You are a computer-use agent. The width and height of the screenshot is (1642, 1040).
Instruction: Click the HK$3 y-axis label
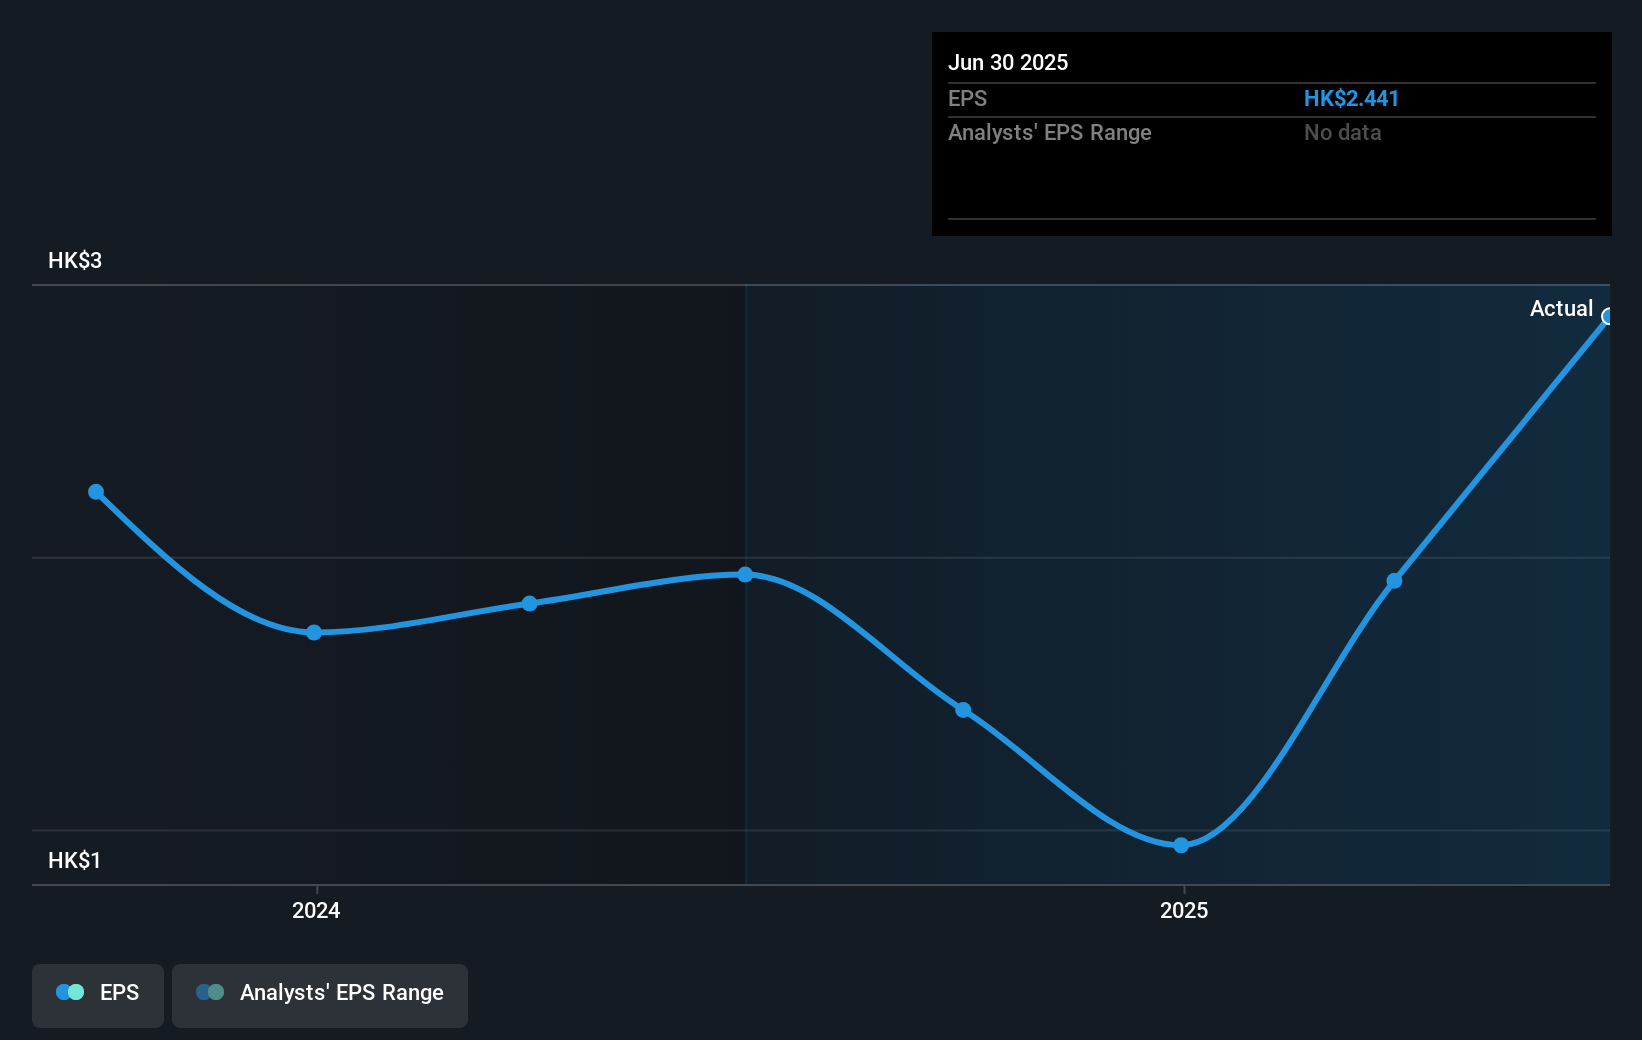click(x=75, y=260)
